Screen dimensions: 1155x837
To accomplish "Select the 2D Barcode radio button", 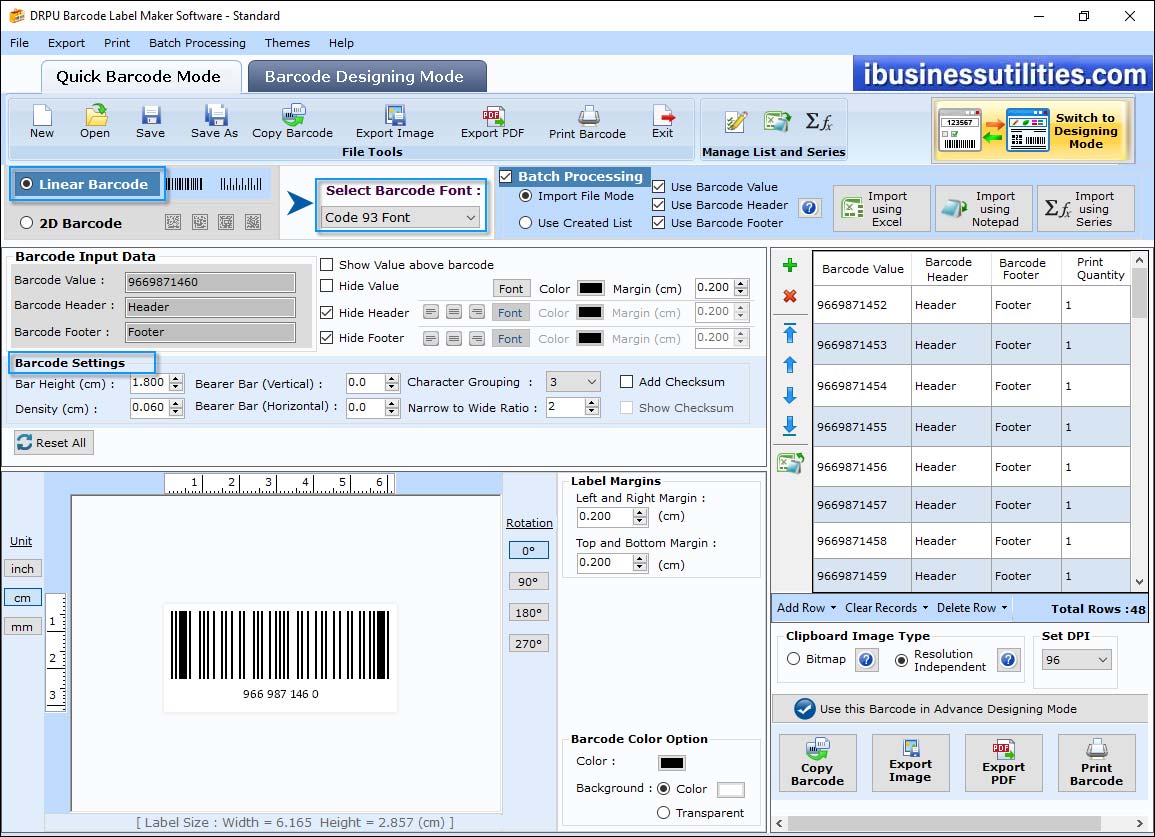I will click(x=27, y=223).
